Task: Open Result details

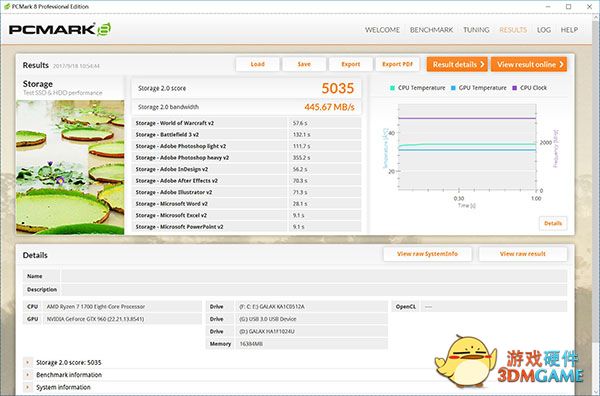Action: (x=457, y=64)
